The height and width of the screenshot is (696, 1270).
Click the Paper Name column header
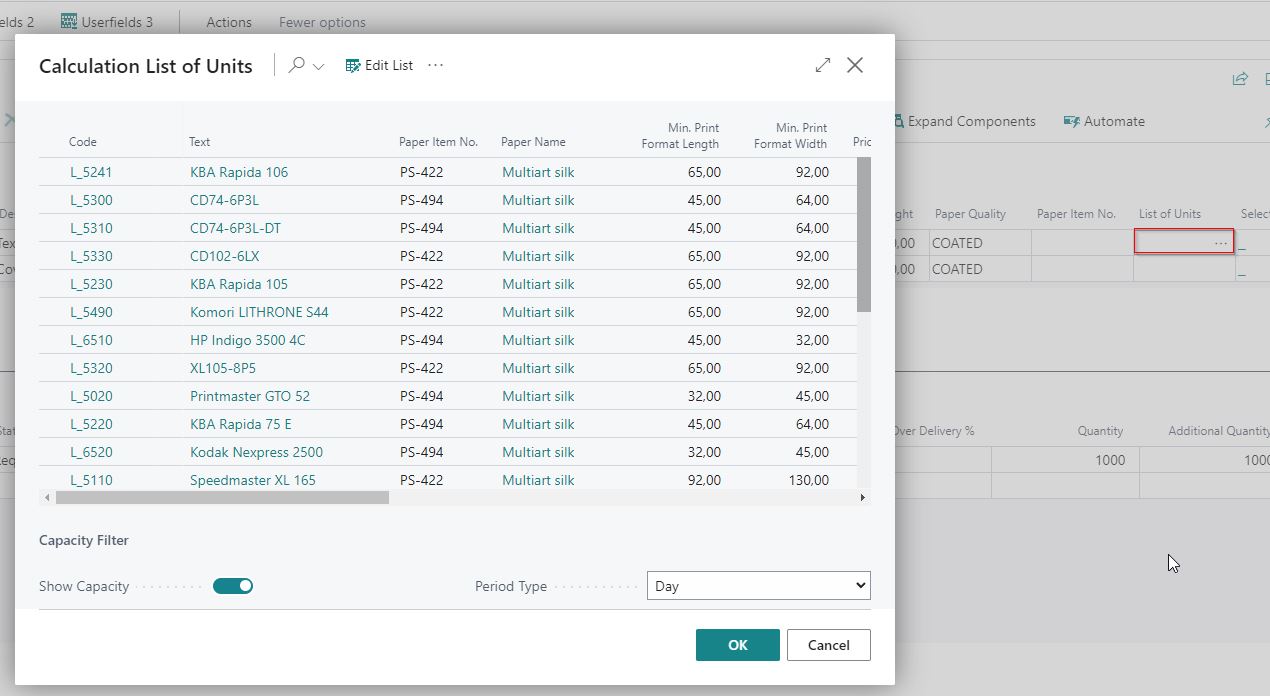point(533,142)
